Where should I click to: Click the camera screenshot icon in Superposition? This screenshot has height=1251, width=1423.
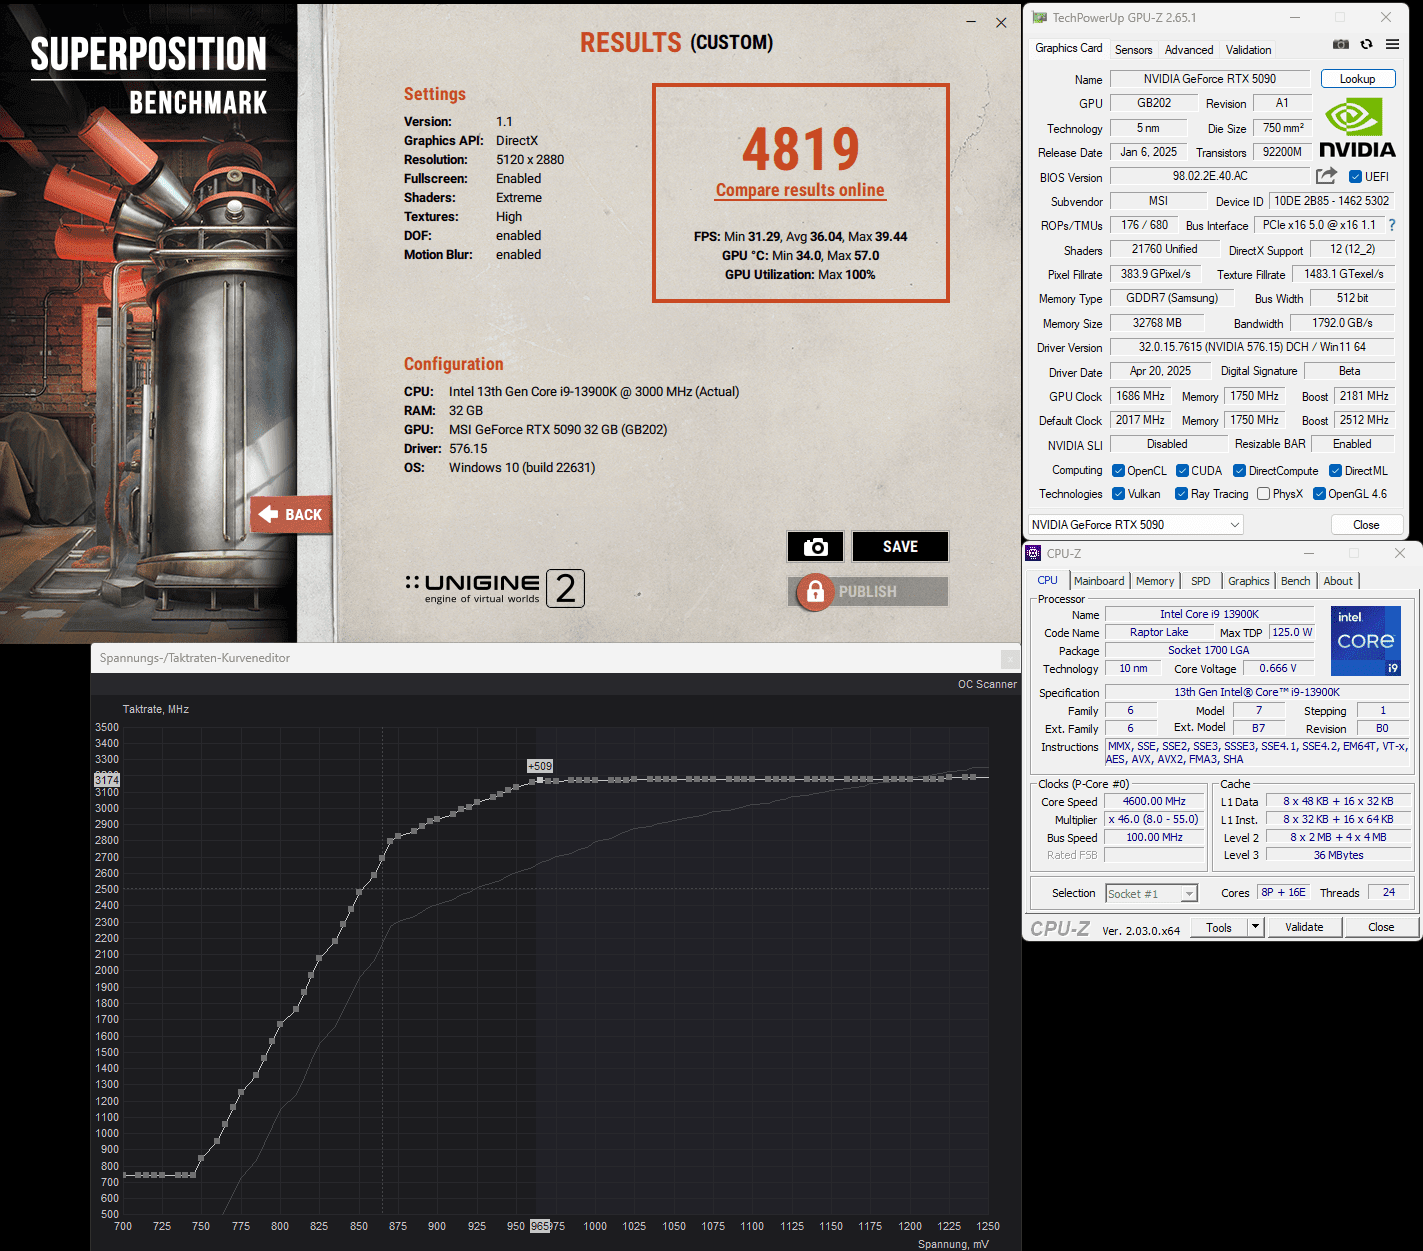[x=816, y=547]
